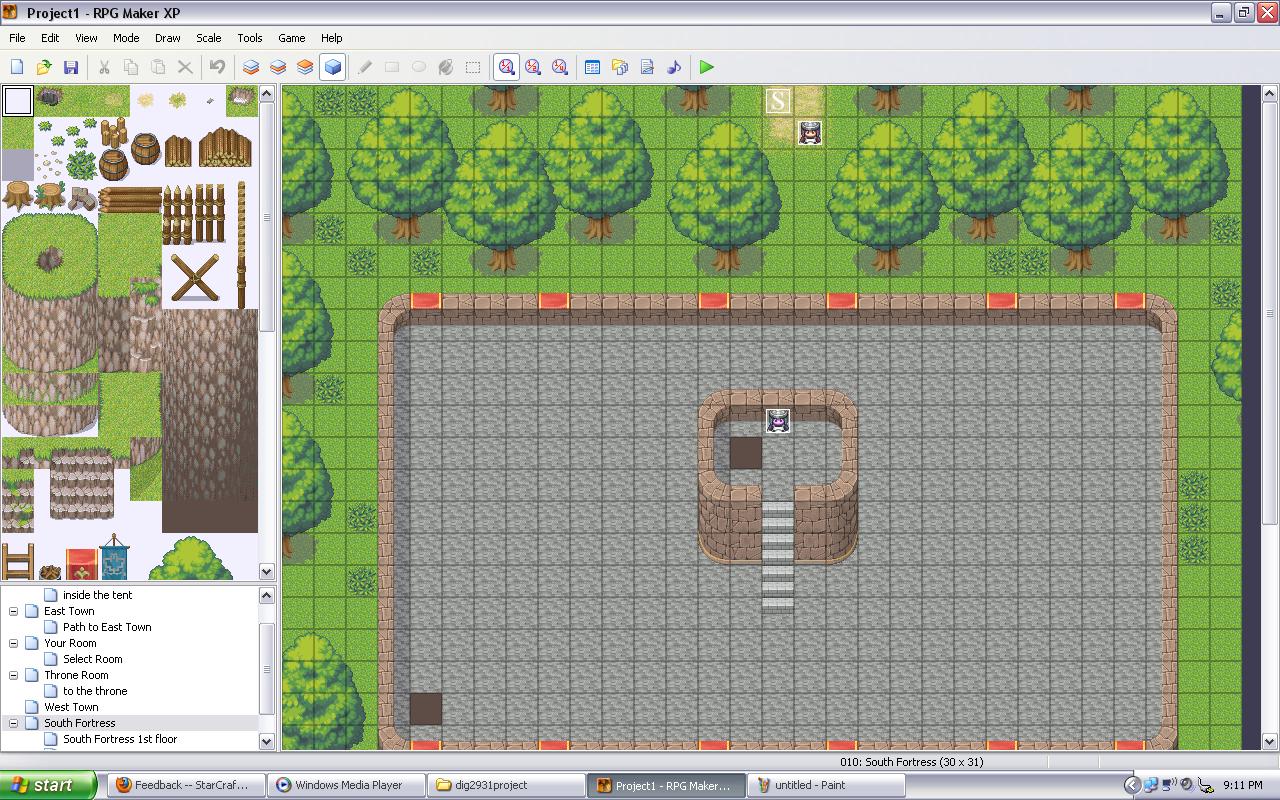1280x800 pixels.
Task: Open the Scale menu
Action: click(209, 38)
